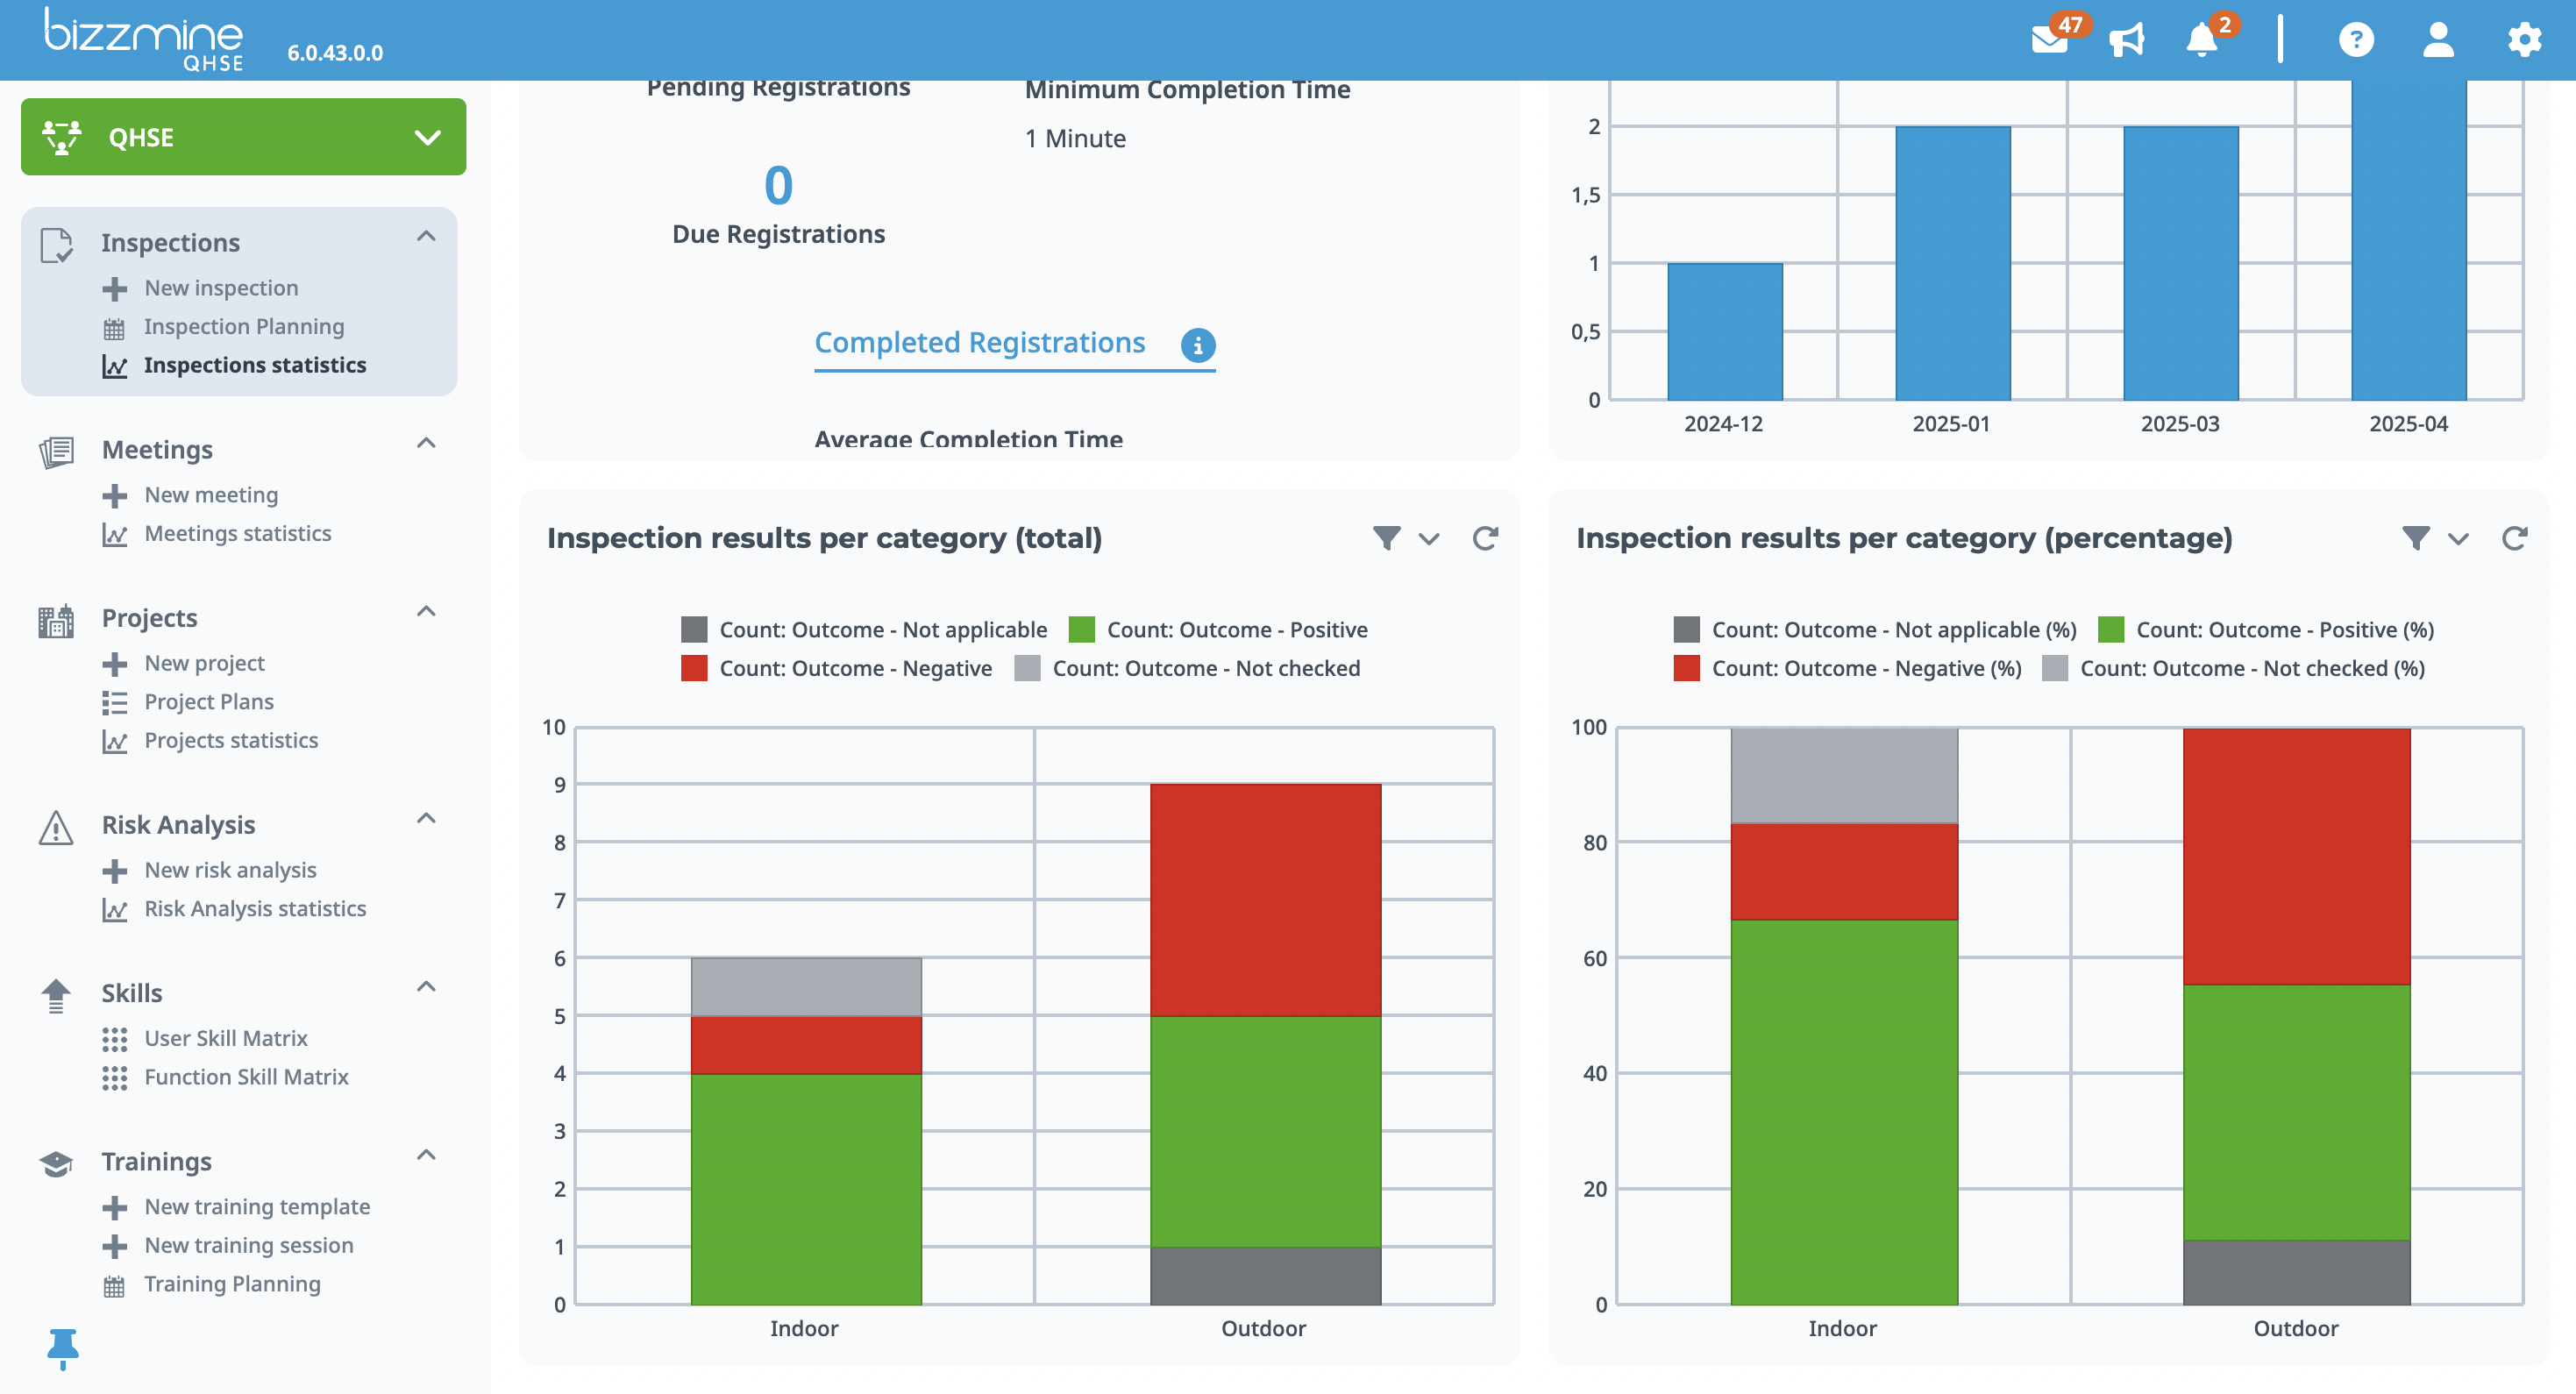
Task: Collapse the Inspections sidebar section
Action: [x=426, y=236]
